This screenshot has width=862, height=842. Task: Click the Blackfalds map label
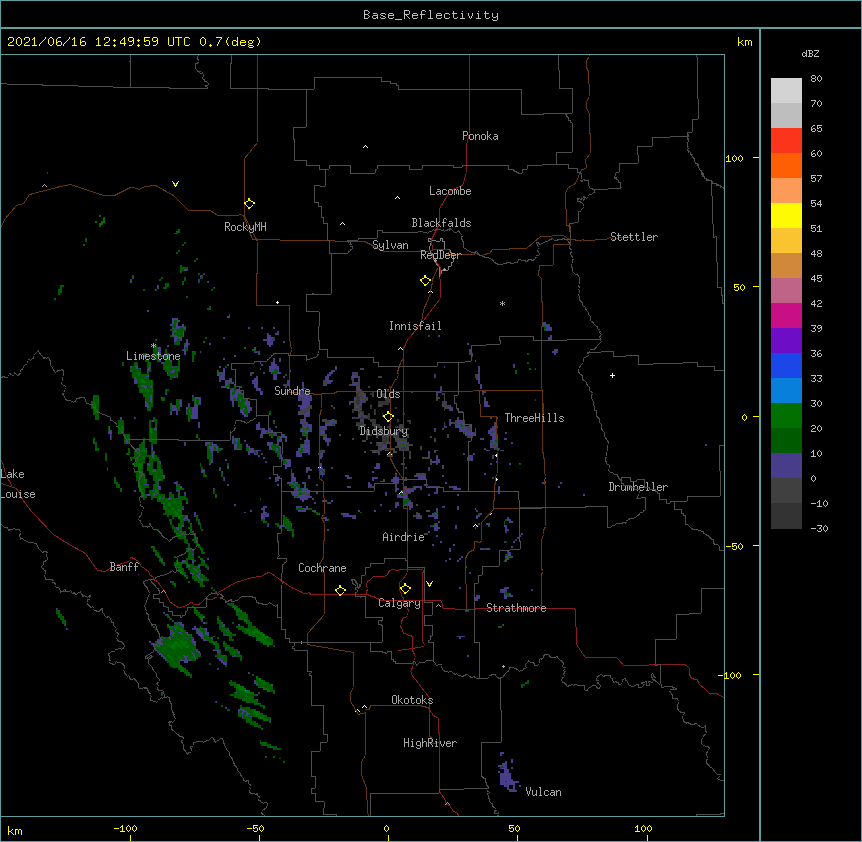pos(441,223)
